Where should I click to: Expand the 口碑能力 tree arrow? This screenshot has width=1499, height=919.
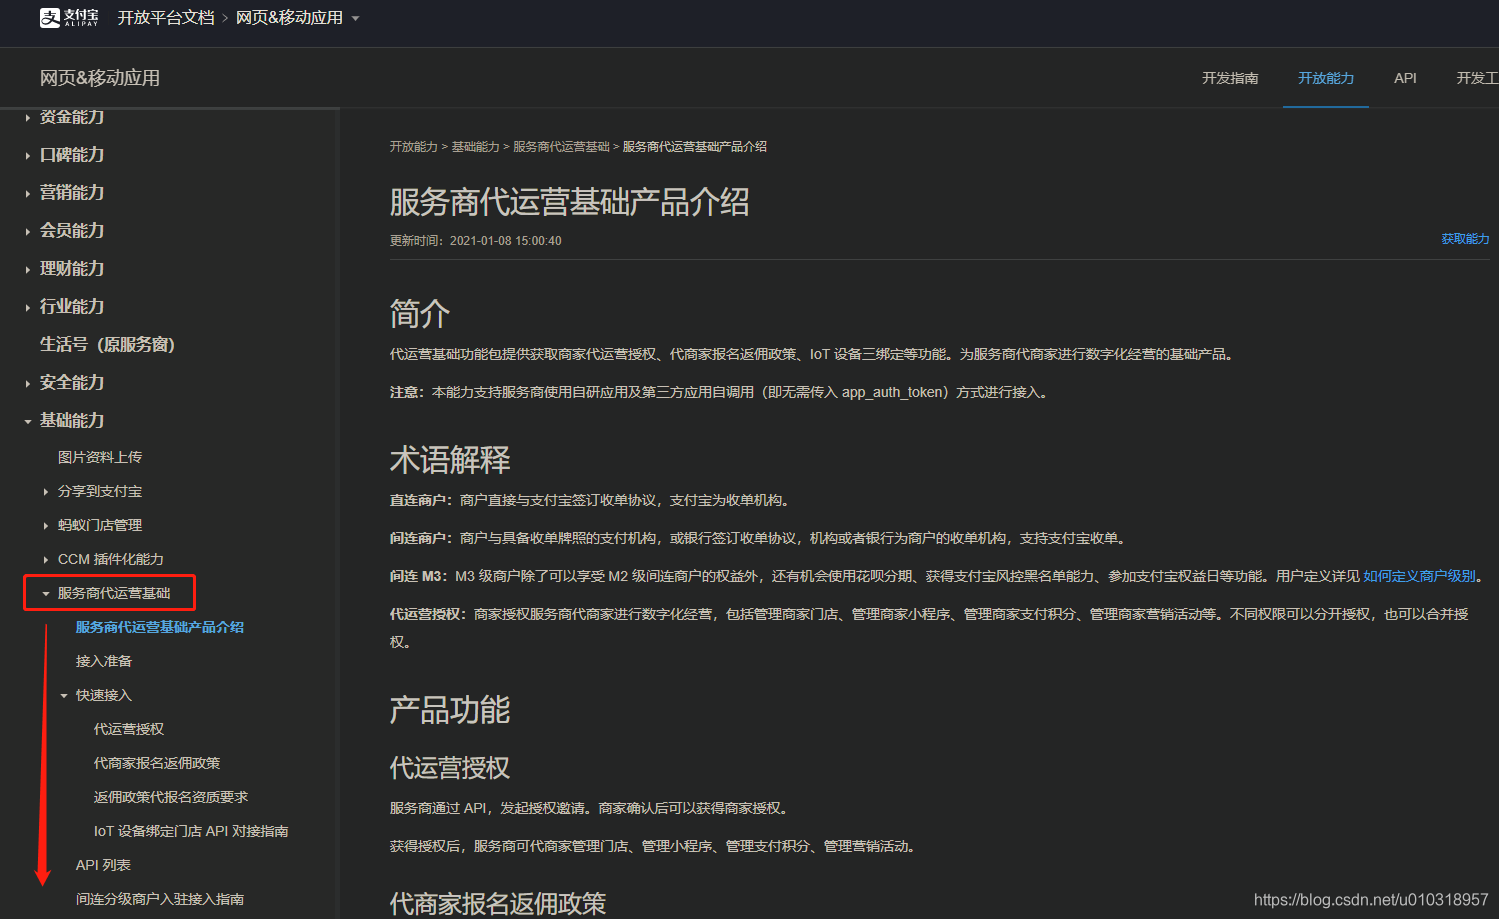pyautogui.click(x=27, y=155)
